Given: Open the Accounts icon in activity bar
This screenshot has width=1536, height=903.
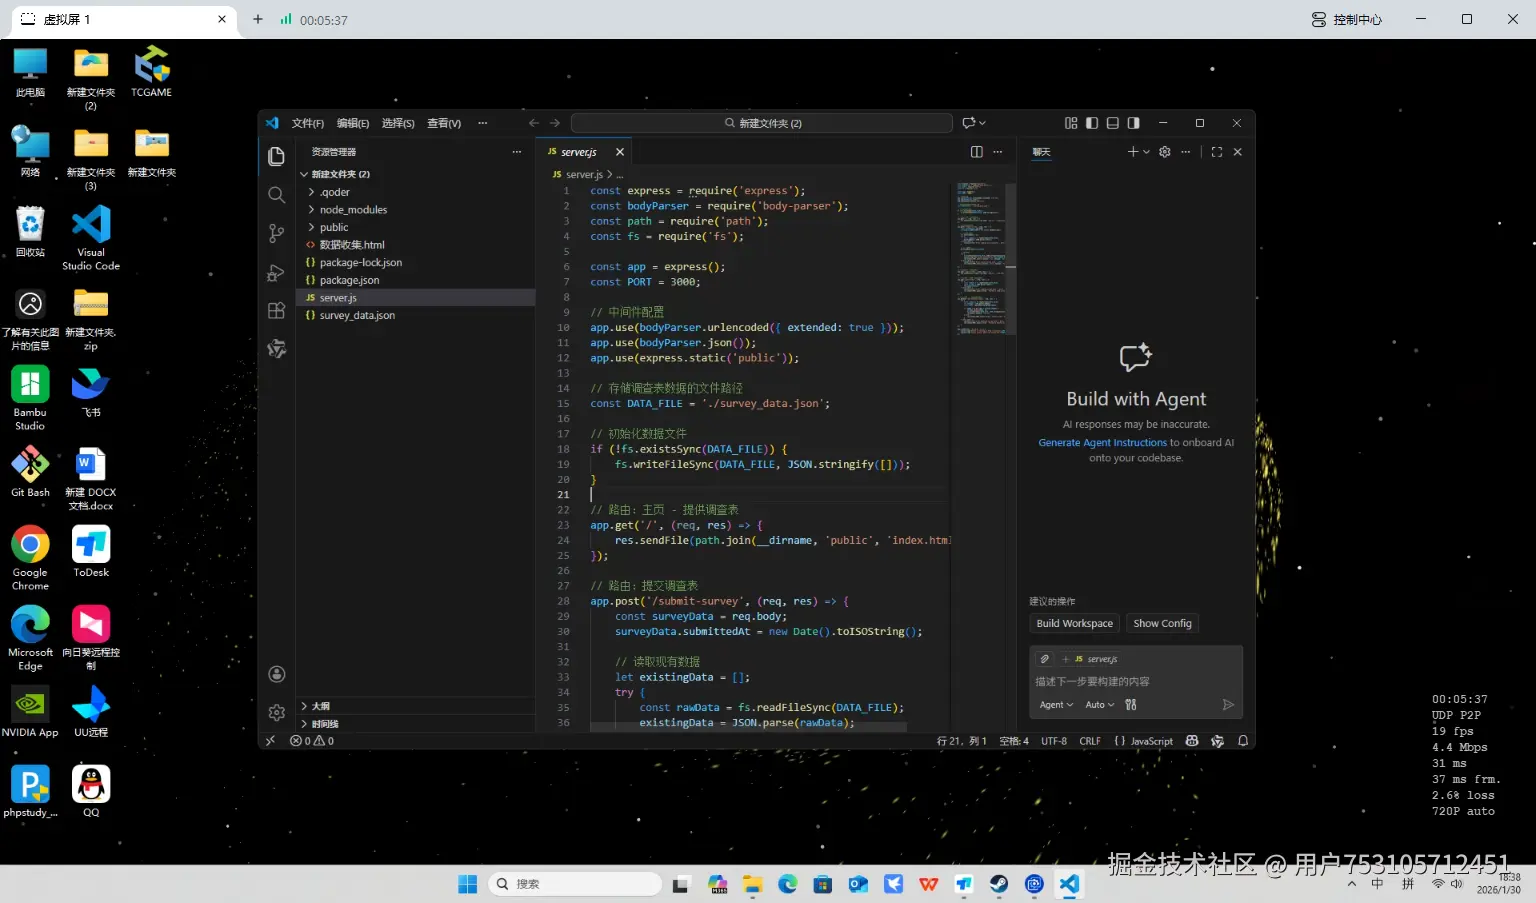Looking at the screenshot, I should pyautogui.click(x=277, y=674).
